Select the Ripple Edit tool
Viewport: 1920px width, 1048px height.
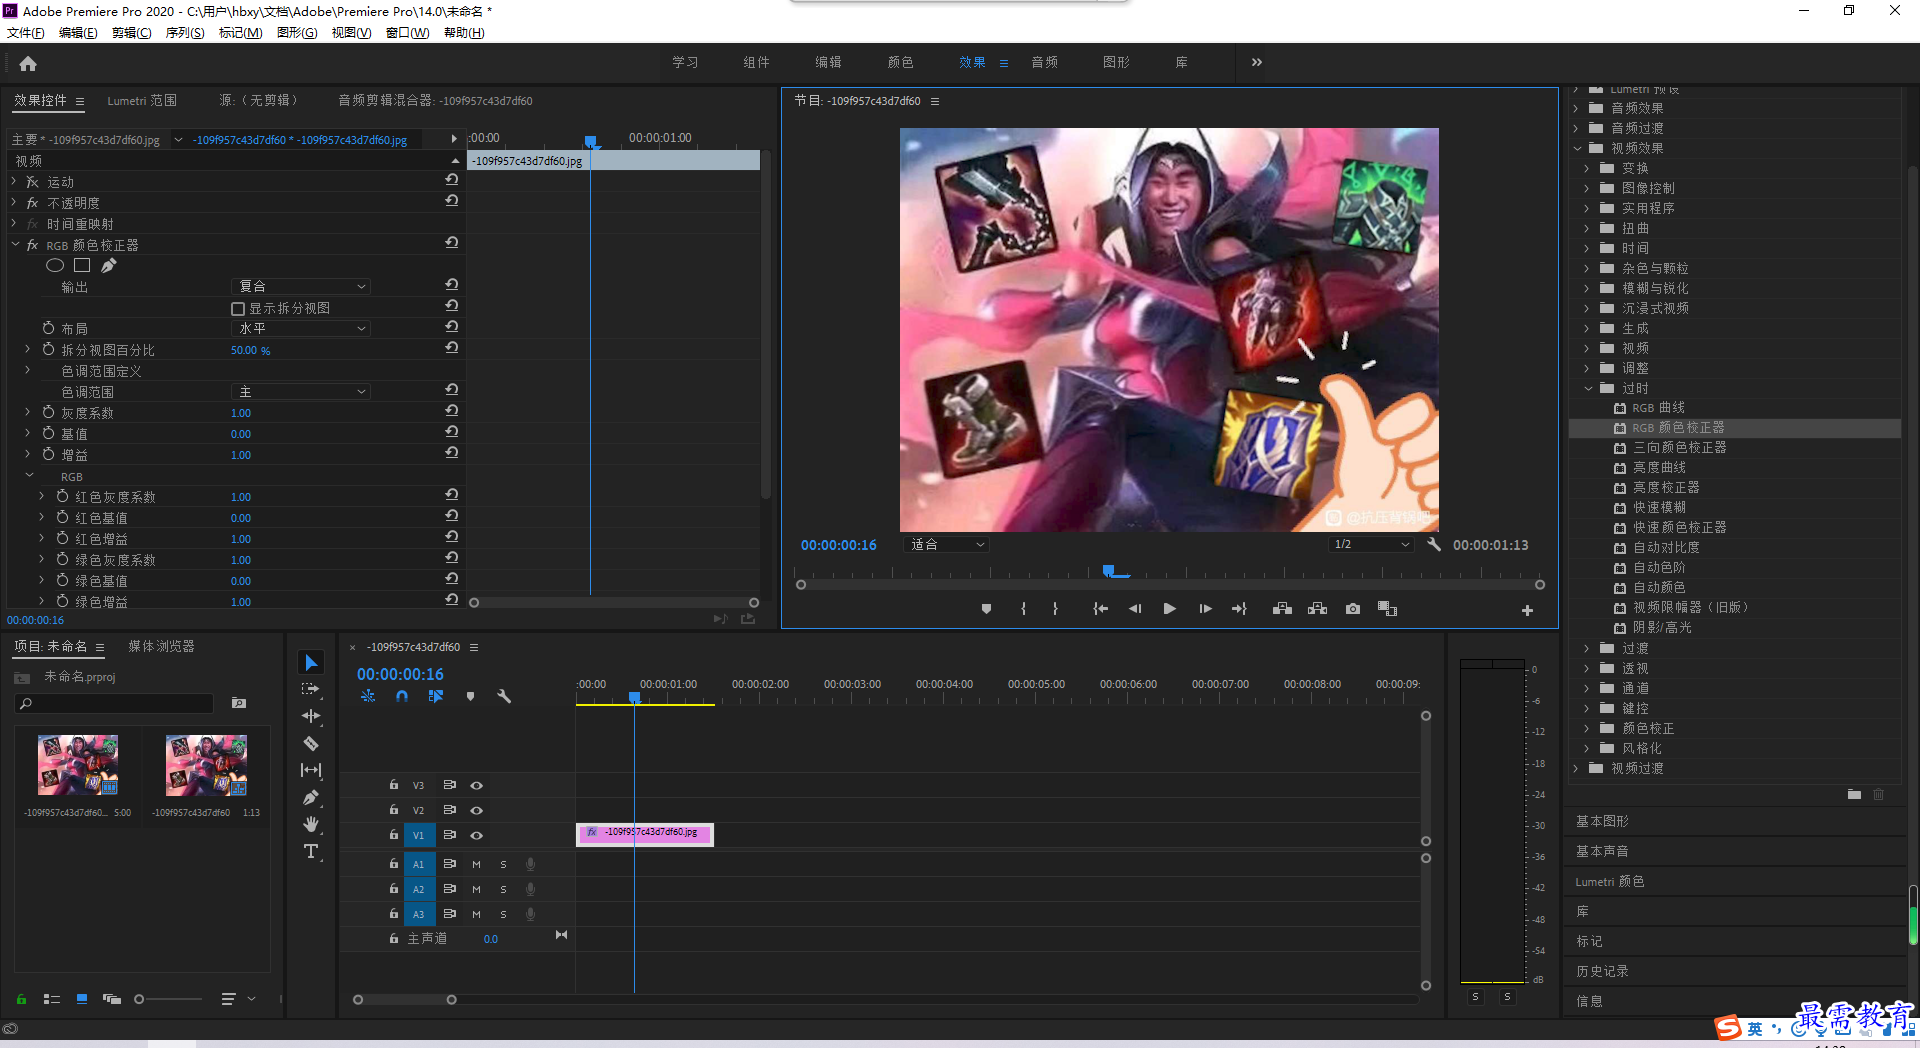pos(311,716)
